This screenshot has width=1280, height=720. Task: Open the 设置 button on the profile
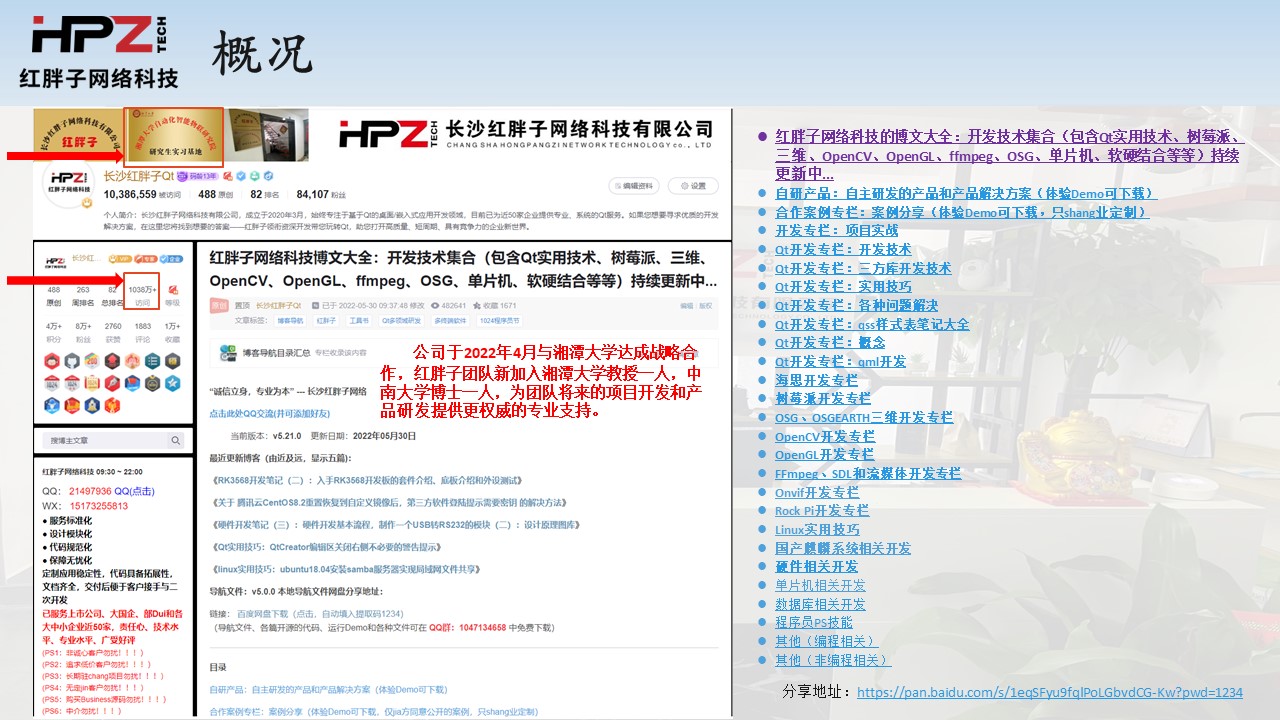693,186
